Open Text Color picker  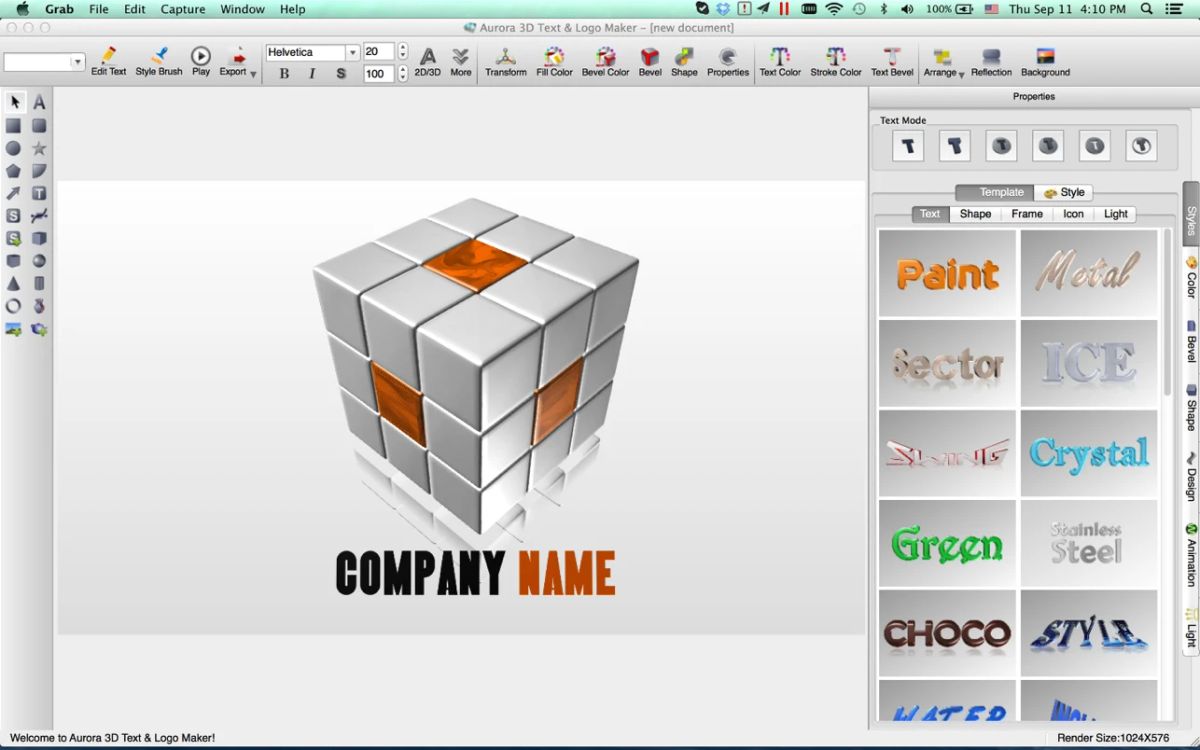coord(779,60)
